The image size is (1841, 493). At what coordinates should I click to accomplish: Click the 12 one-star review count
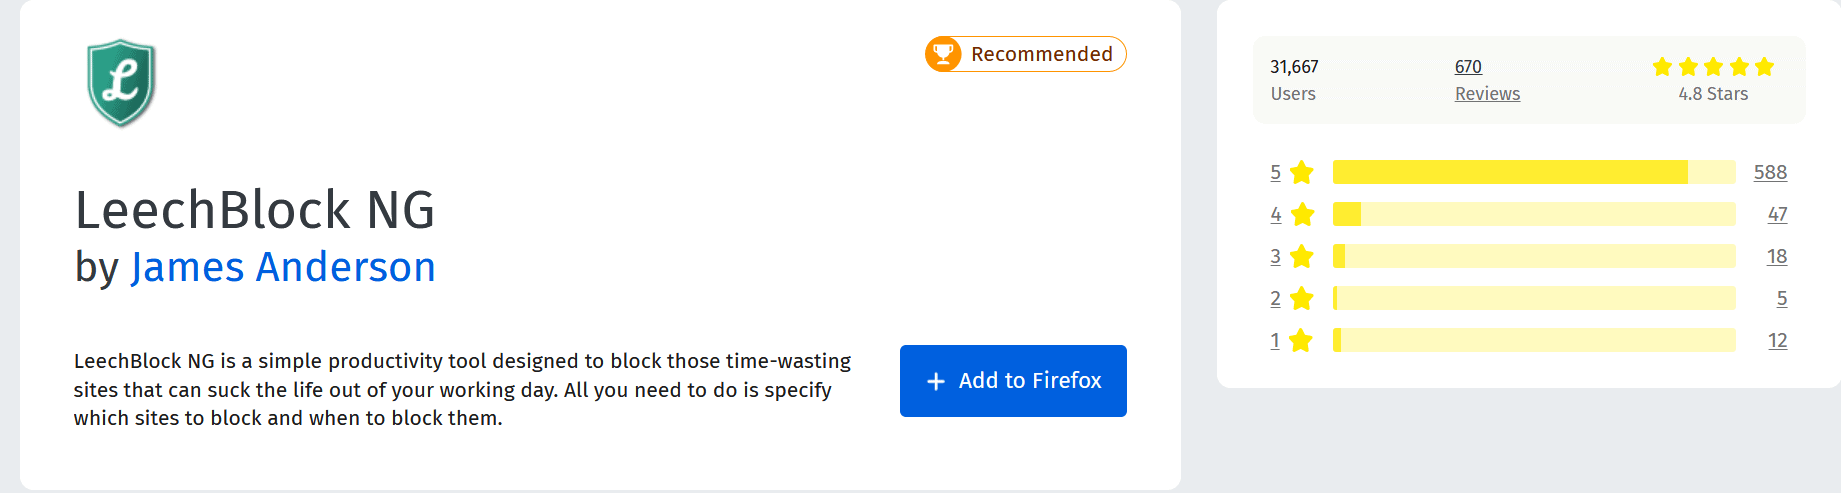[x=1777, y=340]
